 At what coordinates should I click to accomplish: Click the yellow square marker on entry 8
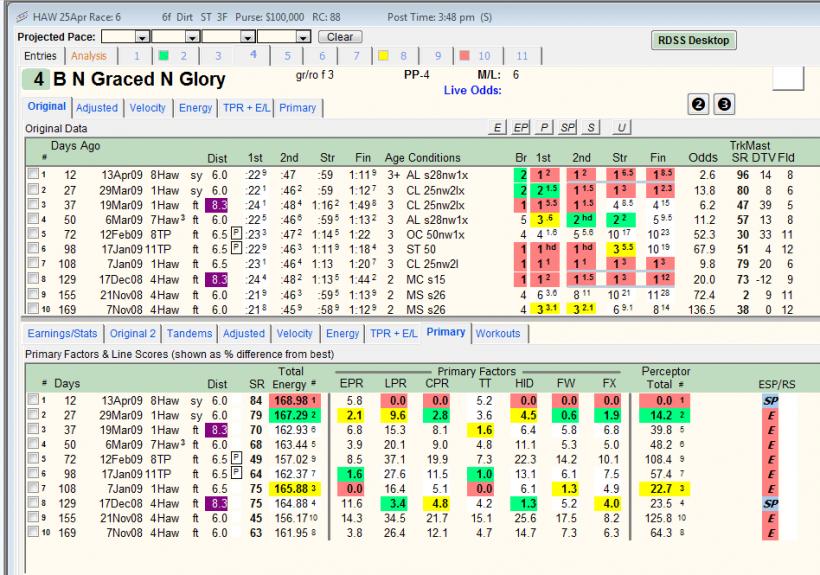tap(383, 55)
